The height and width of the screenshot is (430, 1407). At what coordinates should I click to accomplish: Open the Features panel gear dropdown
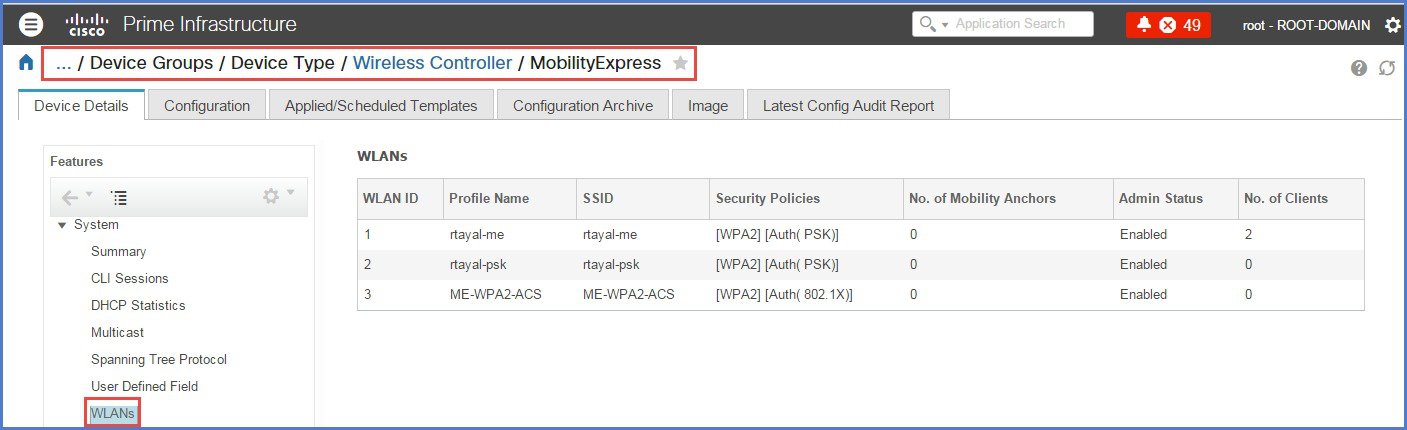point(277,196)
